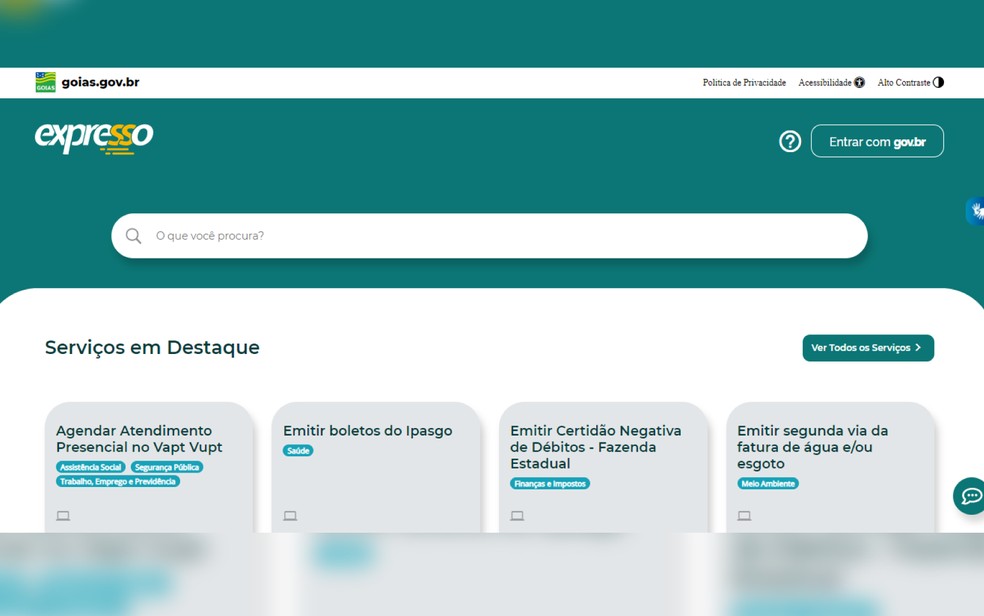Click laptop icon on Emitir boletos do Ipasgo card
Screen dimensions: 984x616
(290, 516)
